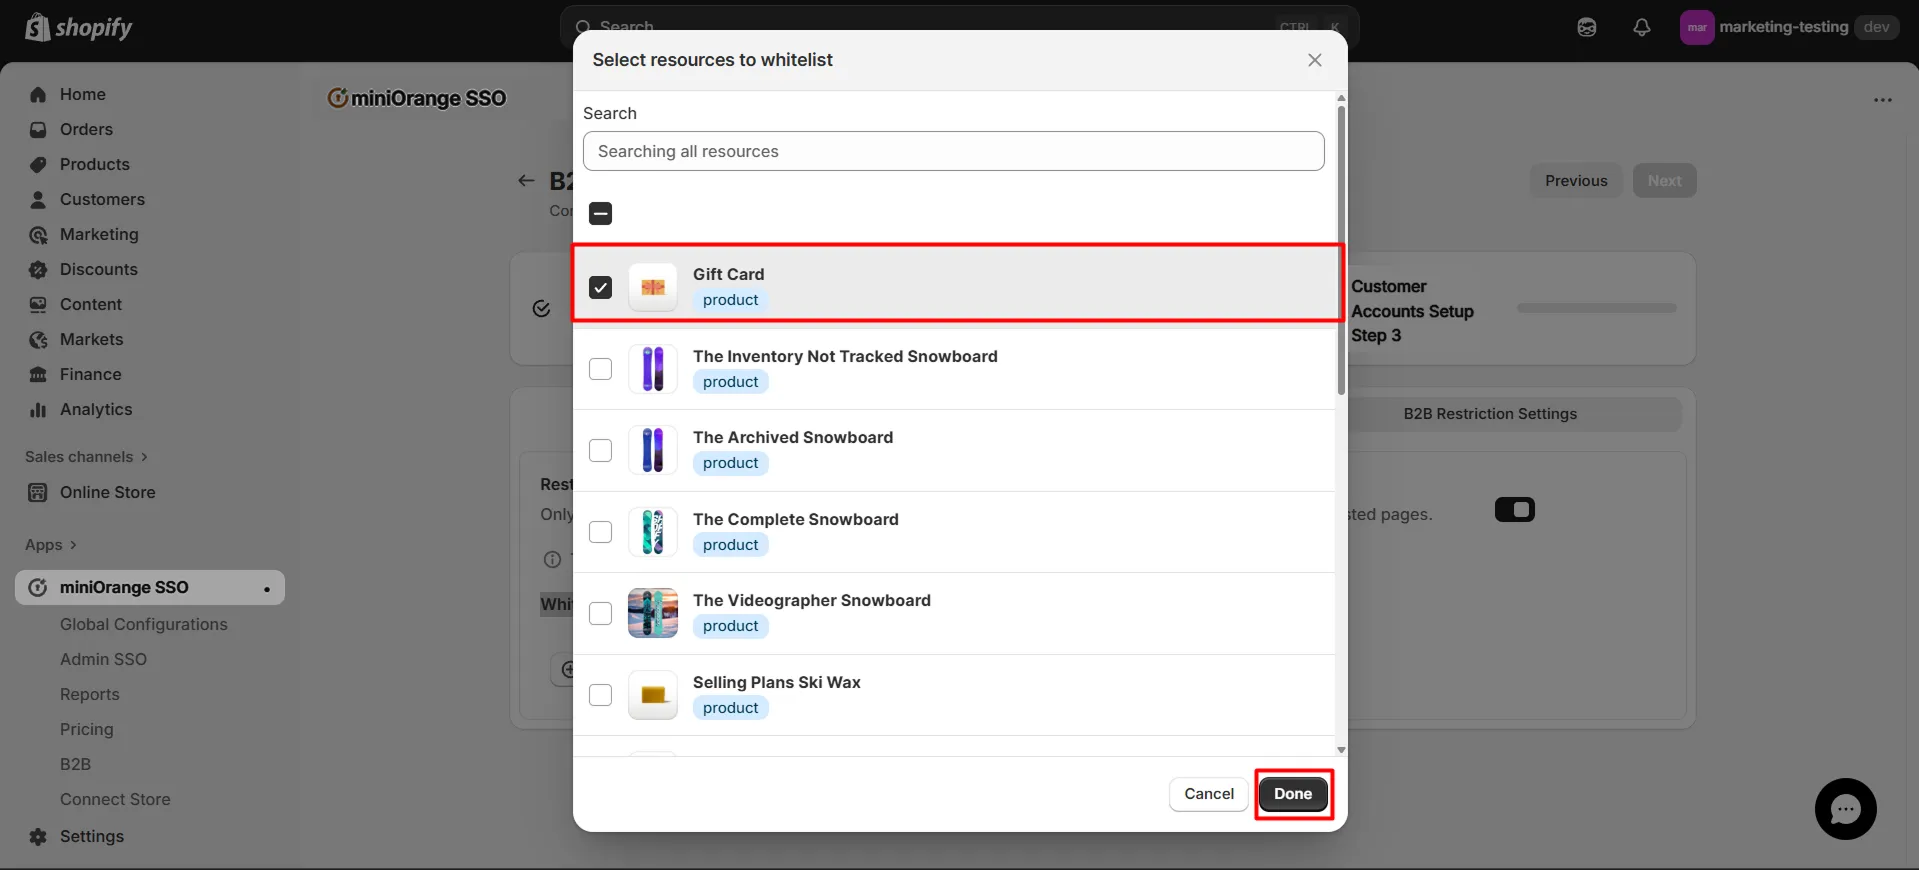Open the chat support bubble
The width and height of the screenshot is (1919, 870).
pos(1845,809)
